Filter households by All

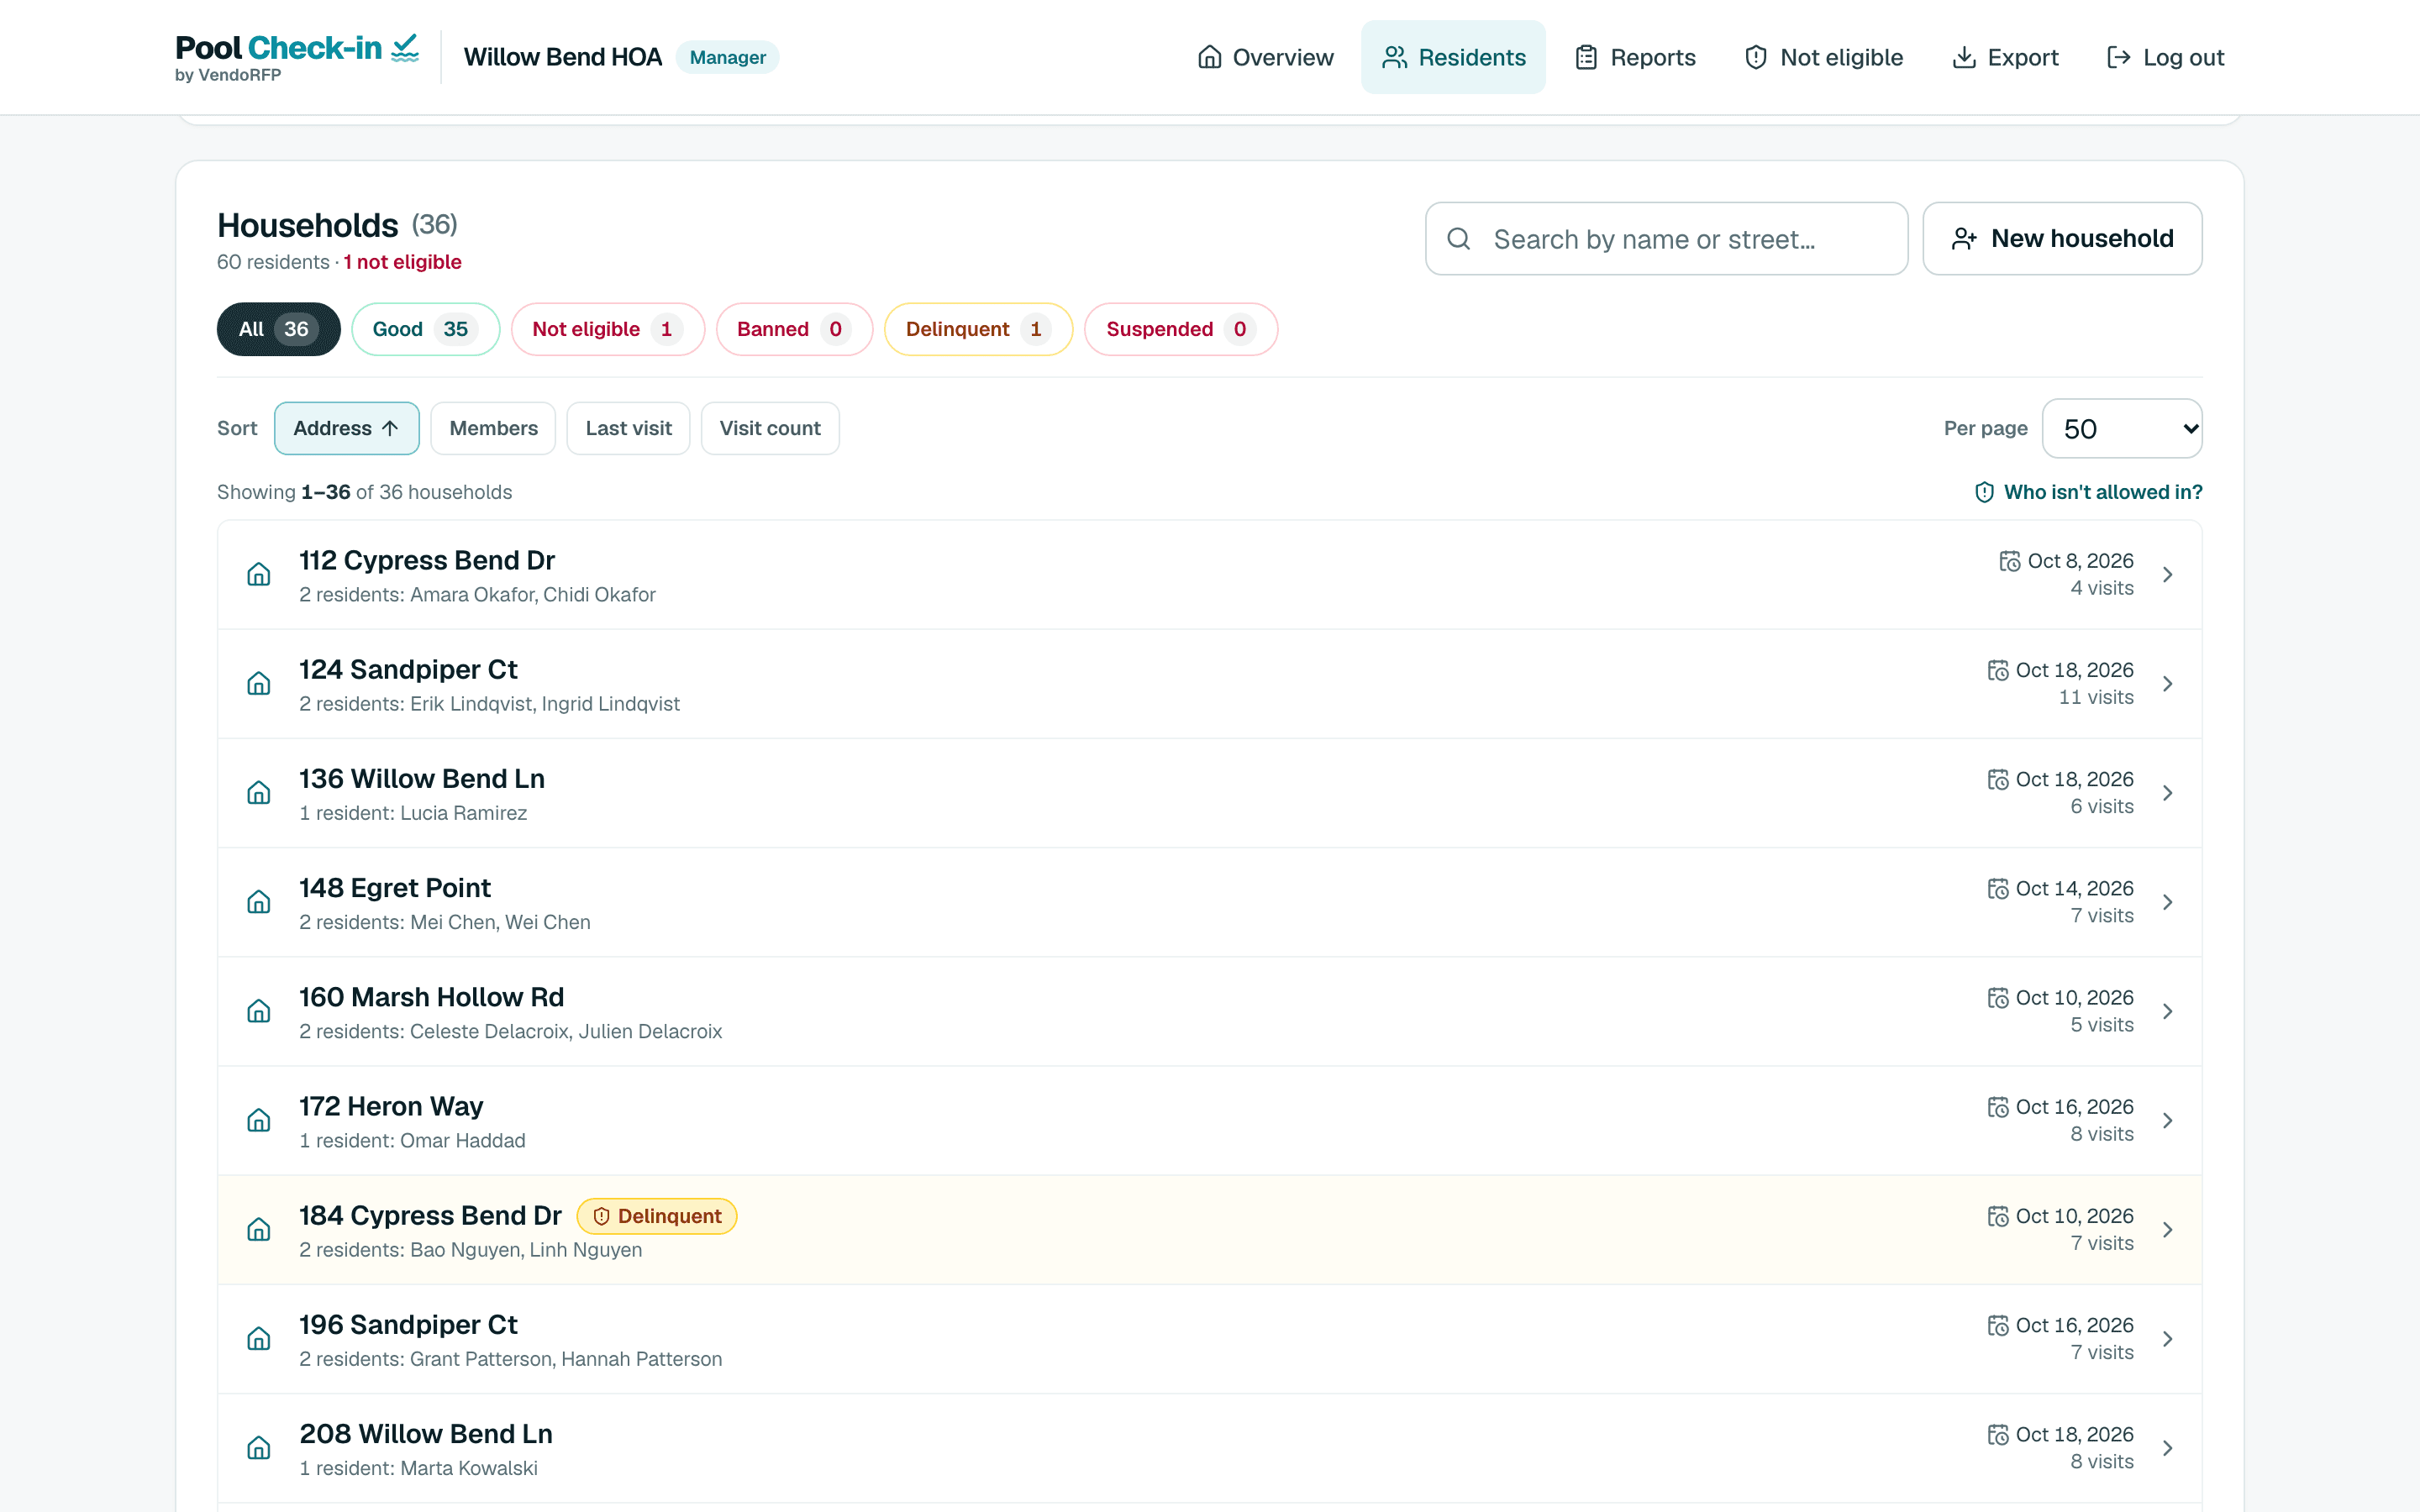click(278, 329)
